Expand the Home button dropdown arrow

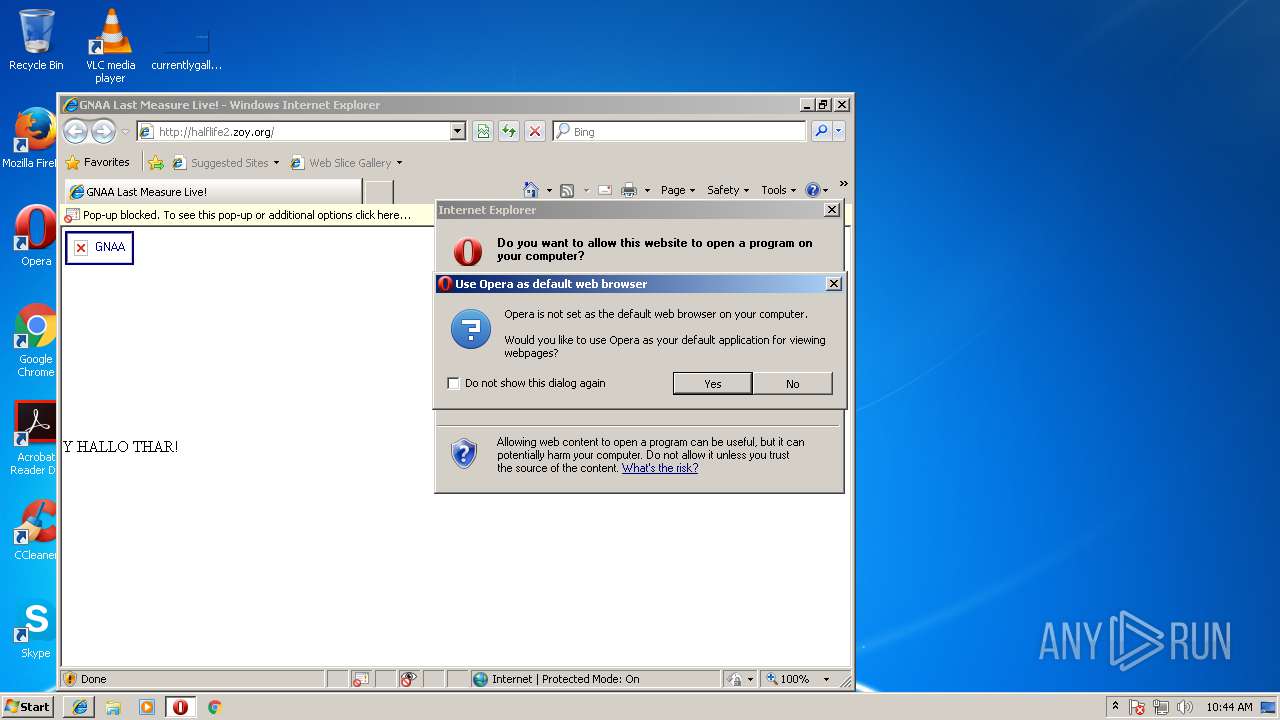pyautogui.click(x=547, y=190)
